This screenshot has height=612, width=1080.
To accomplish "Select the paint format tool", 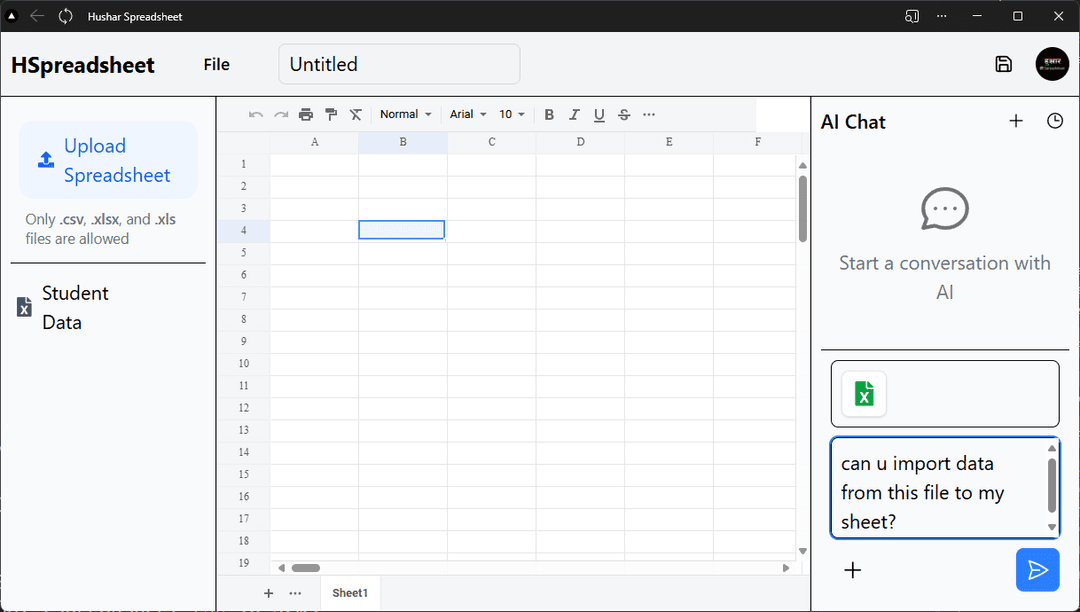I will click(331, 115).
